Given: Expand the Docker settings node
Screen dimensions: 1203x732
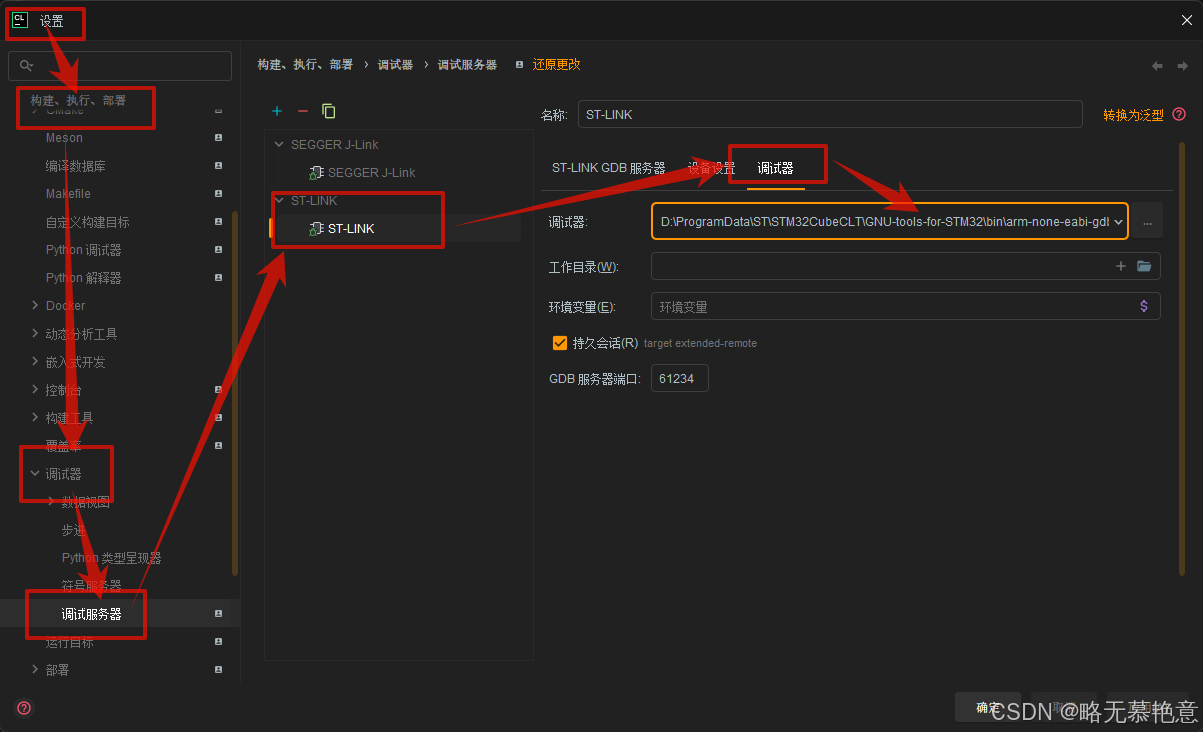Looking at the screenshot, I should [36, 306].
